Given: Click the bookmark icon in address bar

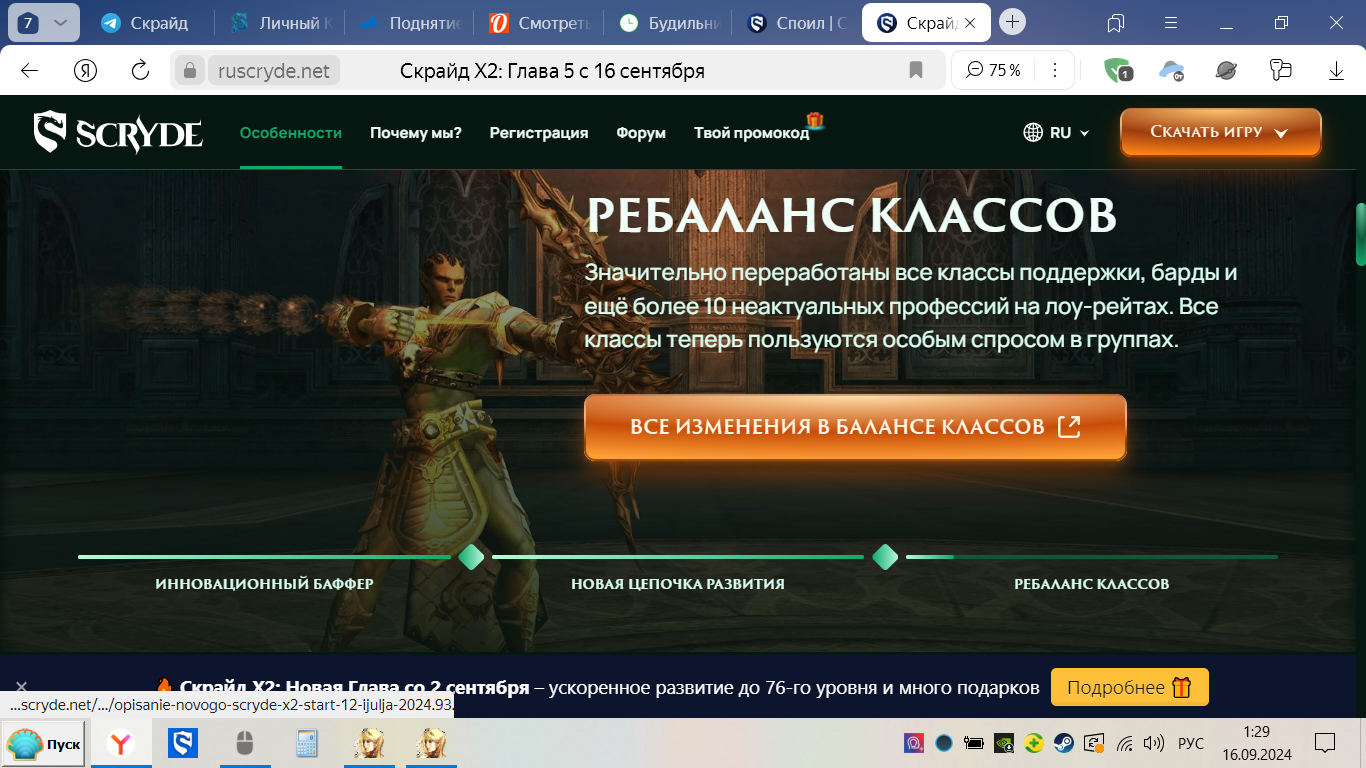Looking at the screenshot, I should pyautogui.click(x=915, y=70).
